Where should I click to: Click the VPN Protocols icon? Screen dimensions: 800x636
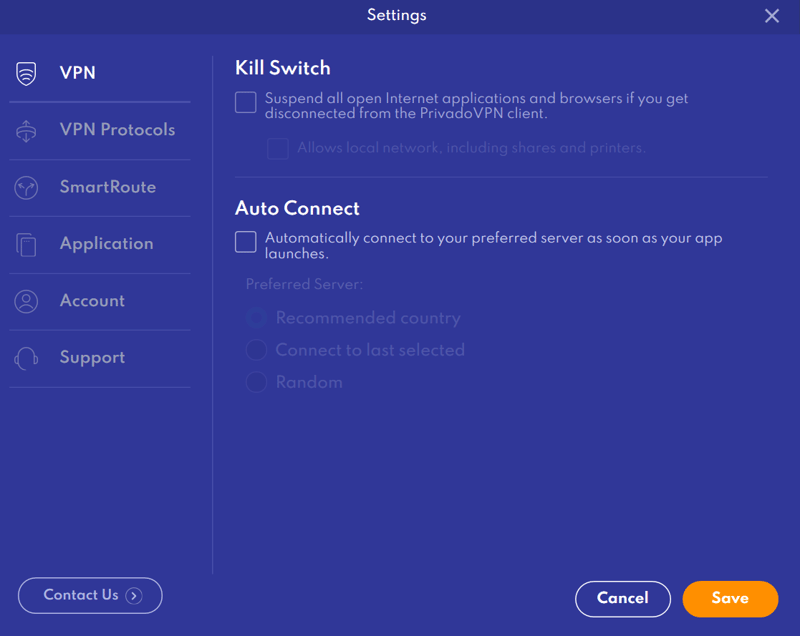click(x=27, y=131)
